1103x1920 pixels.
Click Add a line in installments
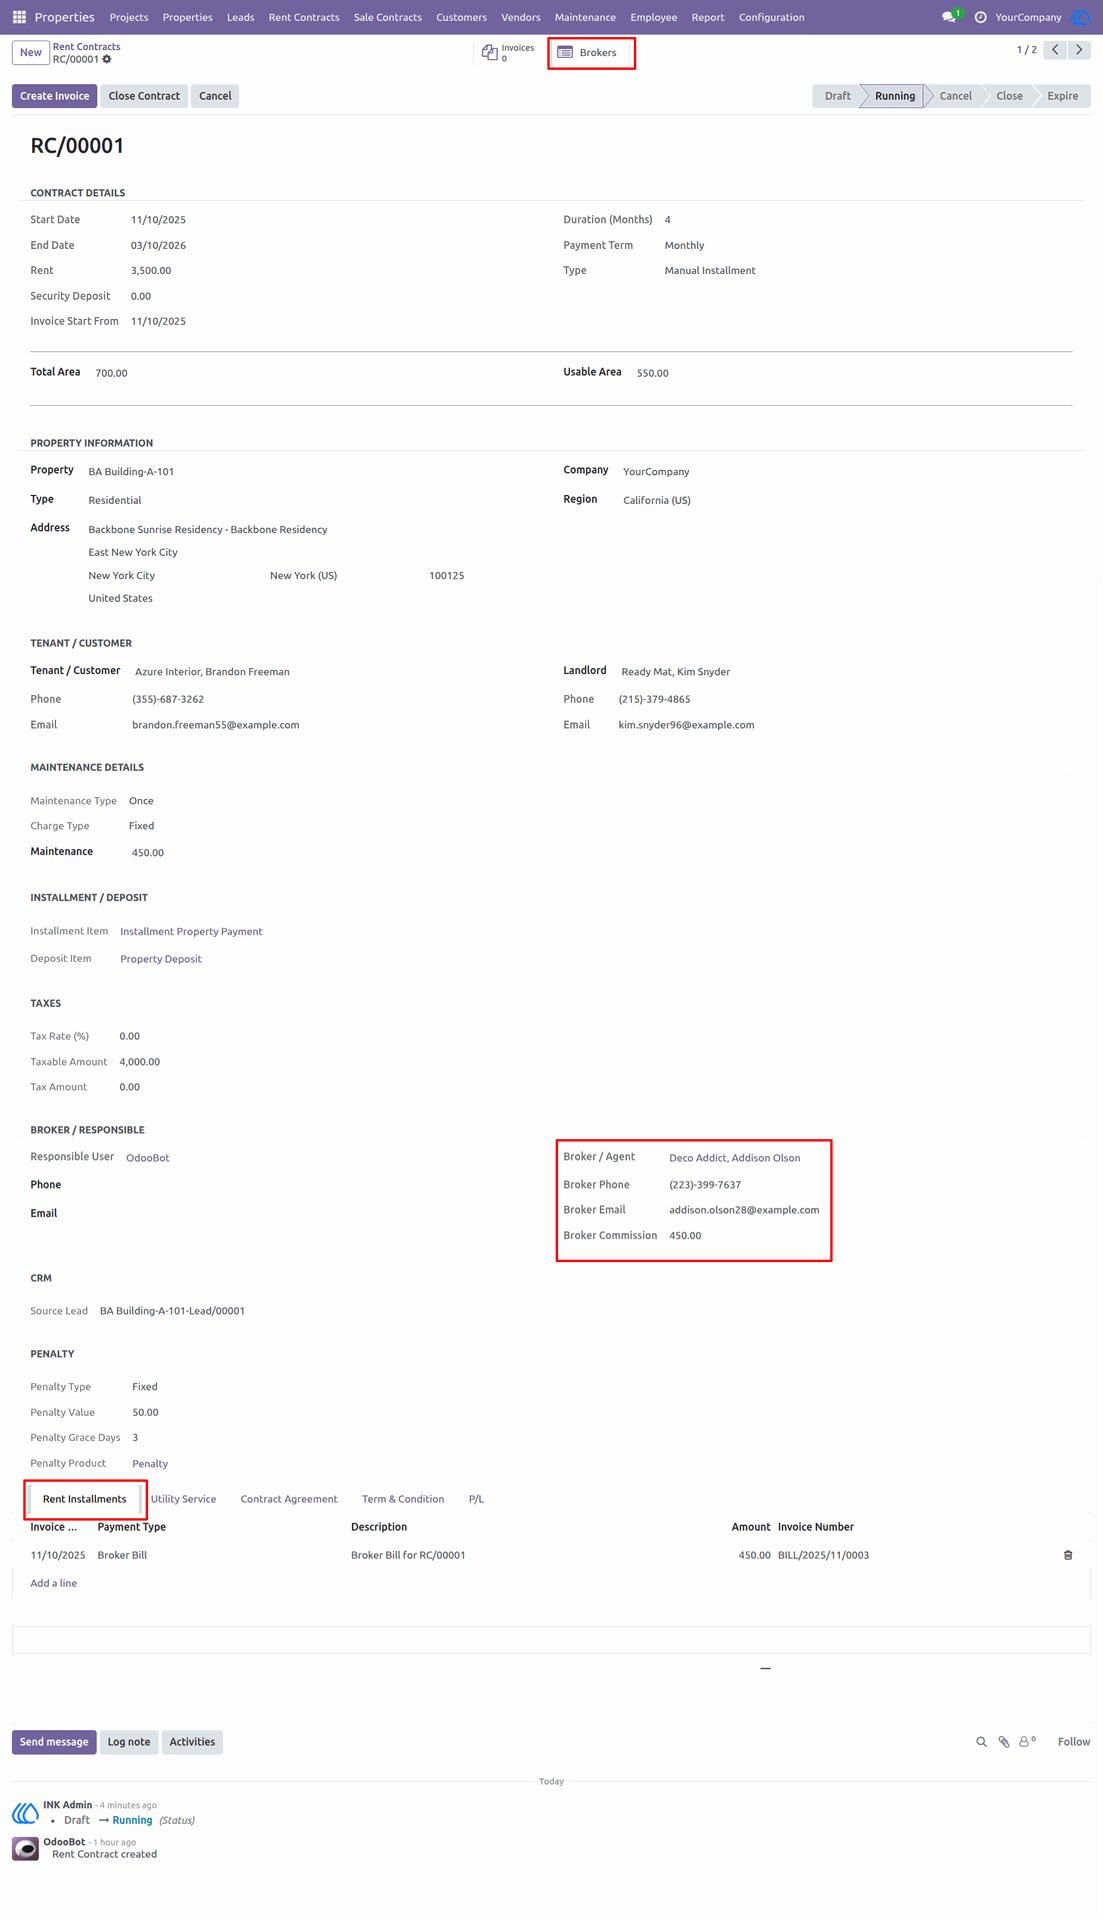point(54,1583)
